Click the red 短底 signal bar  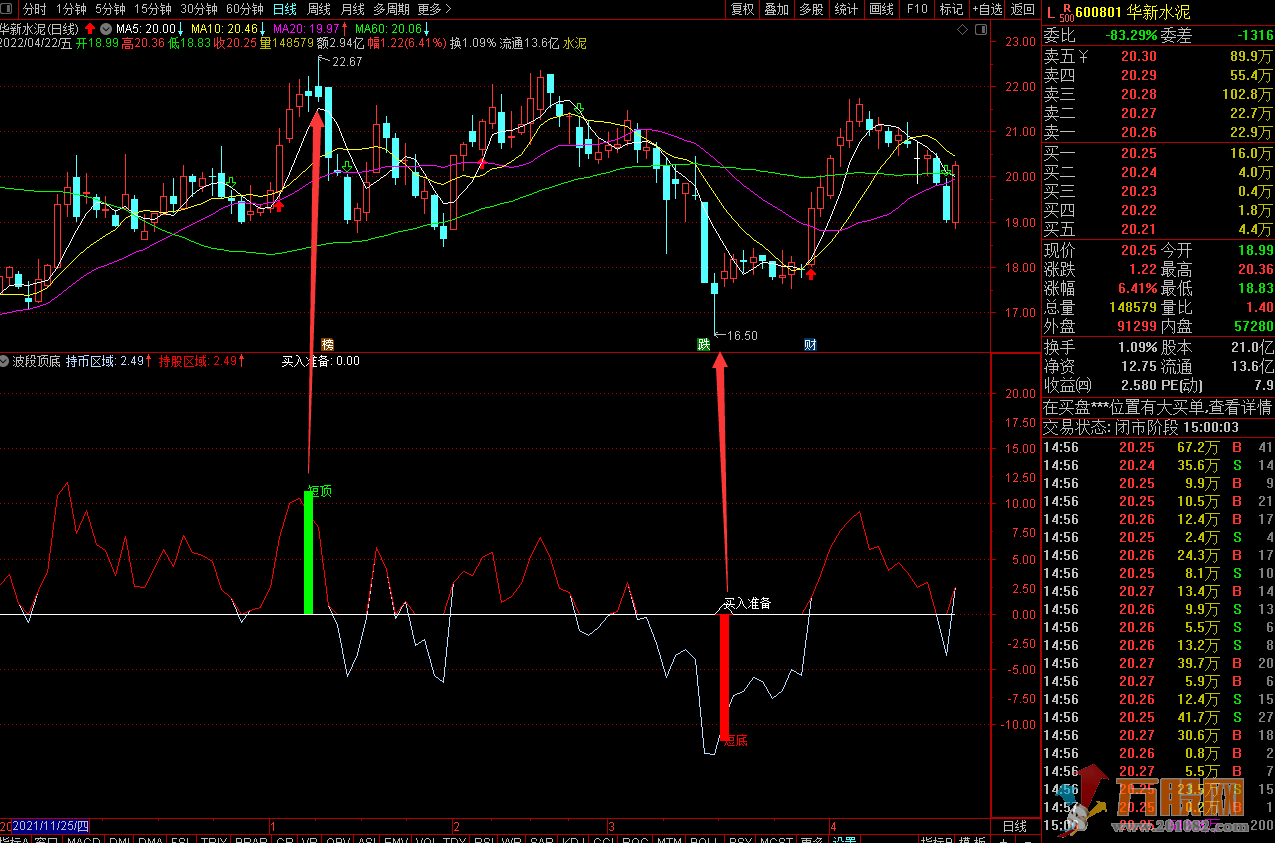(725, 677)
